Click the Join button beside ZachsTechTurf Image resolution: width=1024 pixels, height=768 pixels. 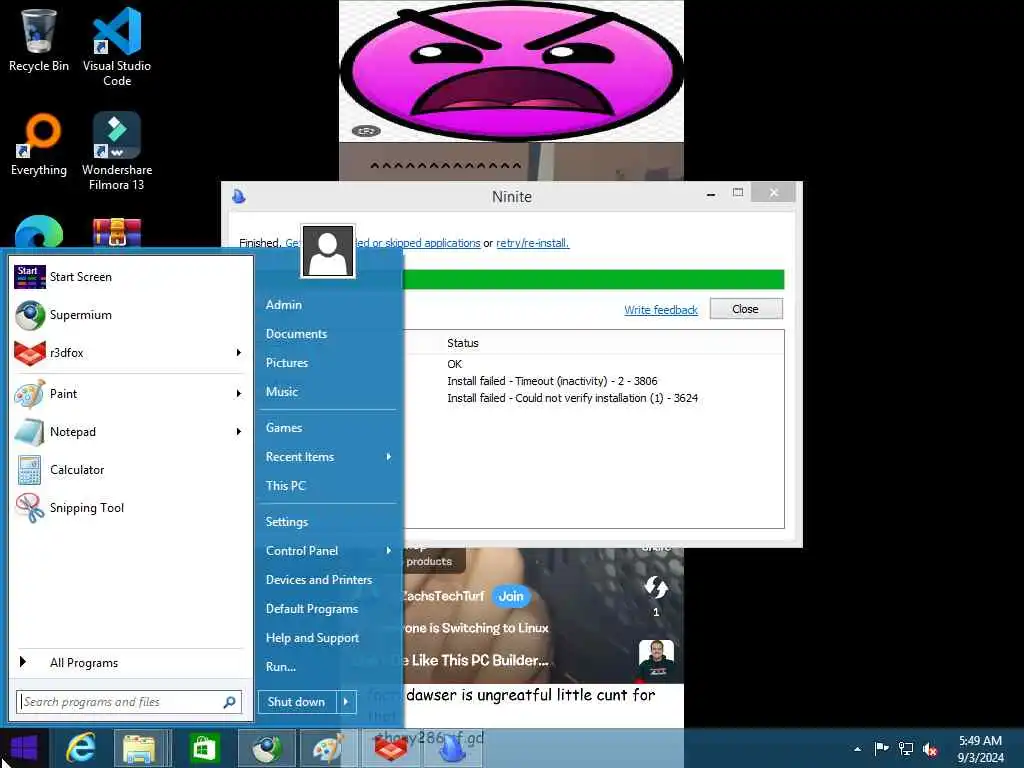(511, 596)
